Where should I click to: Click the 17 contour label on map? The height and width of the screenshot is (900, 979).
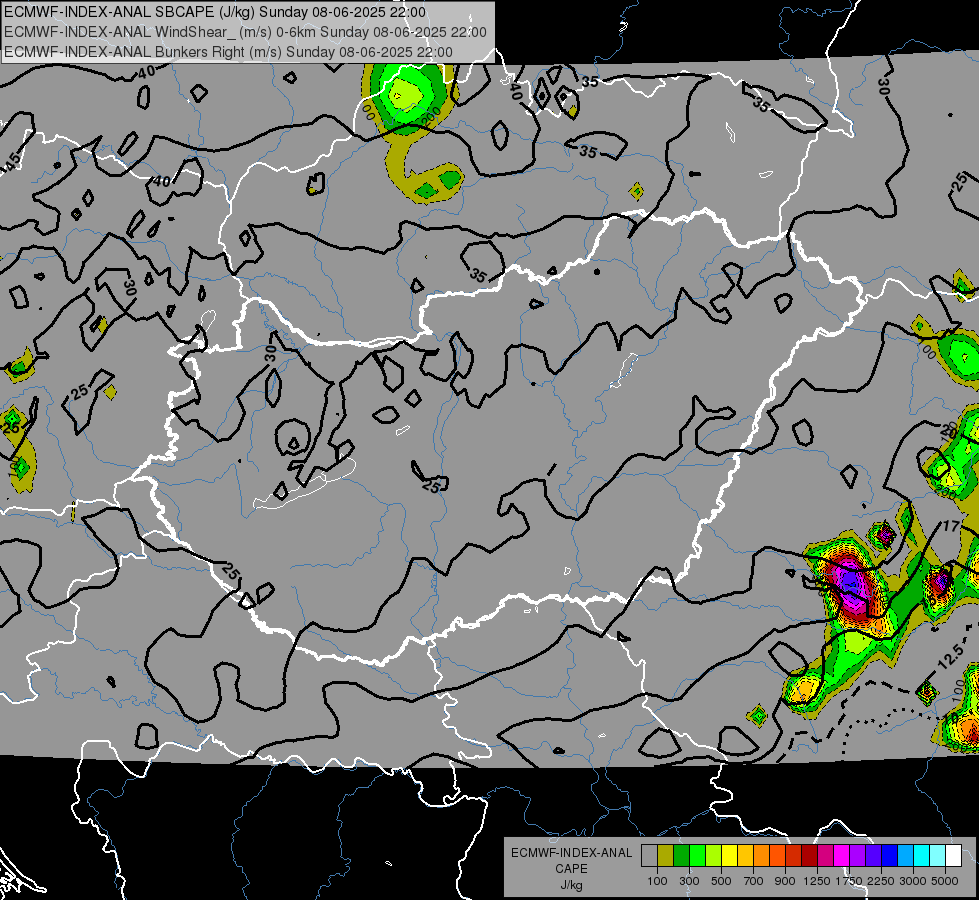951,526
